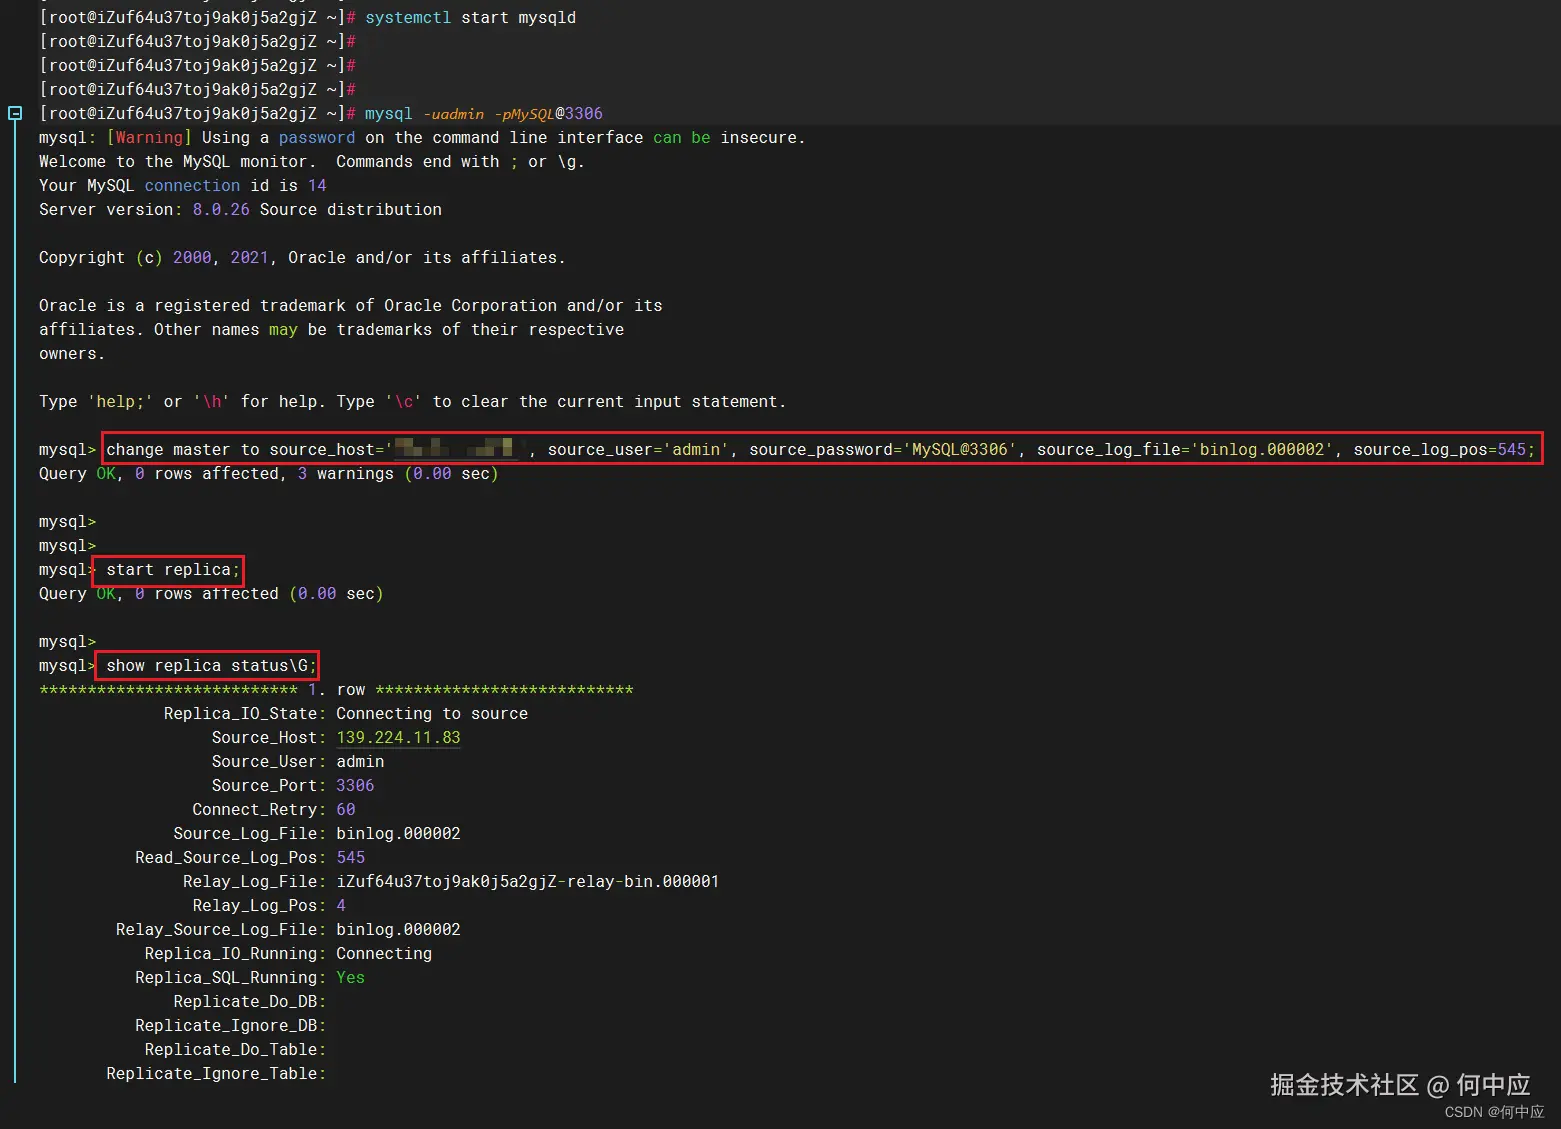
Task: Click the Source_Host IP 139.224.11.83
Action: [398, 738]
